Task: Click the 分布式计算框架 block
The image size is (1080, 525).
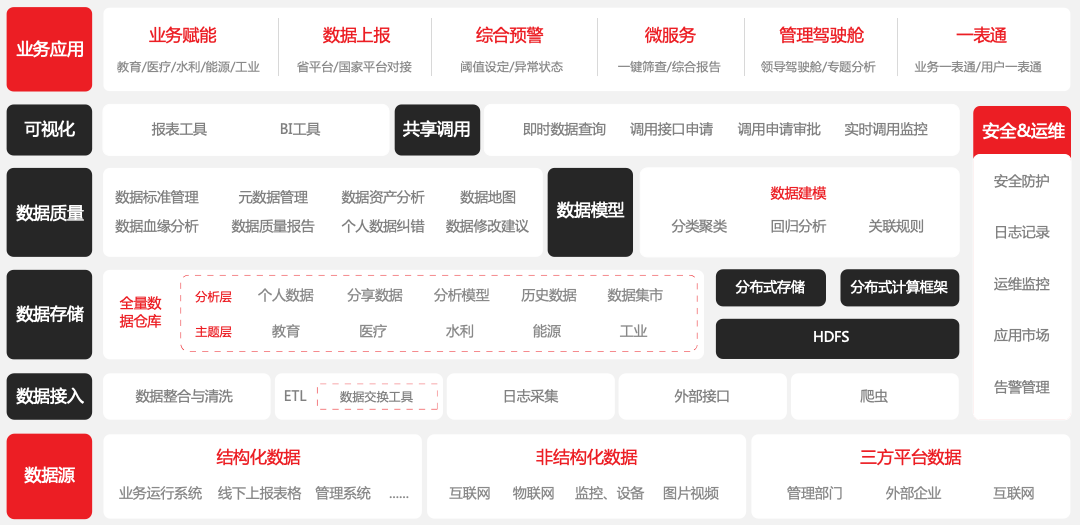Action: coord(899,287)
